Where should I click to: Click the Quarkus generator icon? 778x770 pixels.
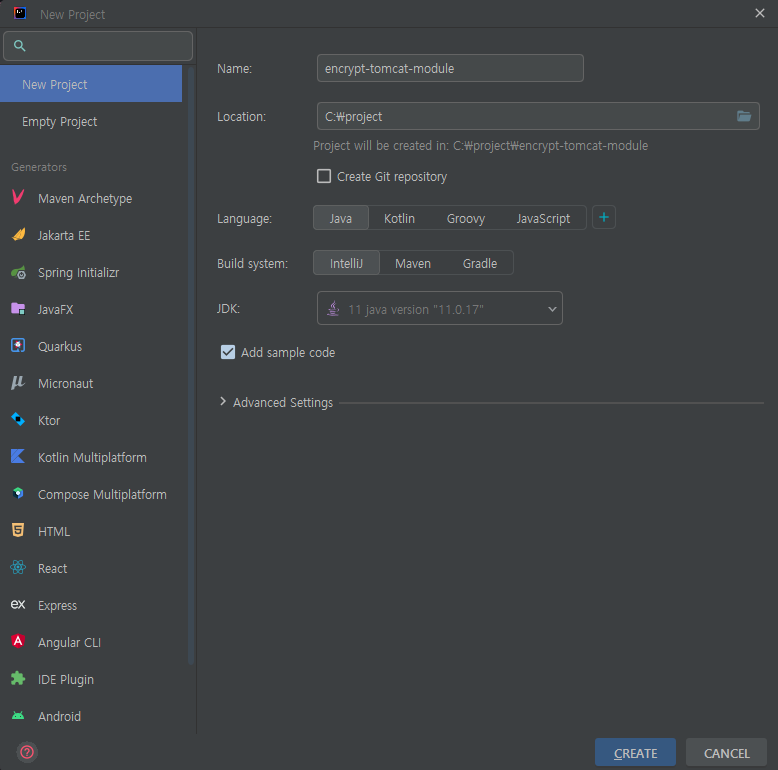18,346
